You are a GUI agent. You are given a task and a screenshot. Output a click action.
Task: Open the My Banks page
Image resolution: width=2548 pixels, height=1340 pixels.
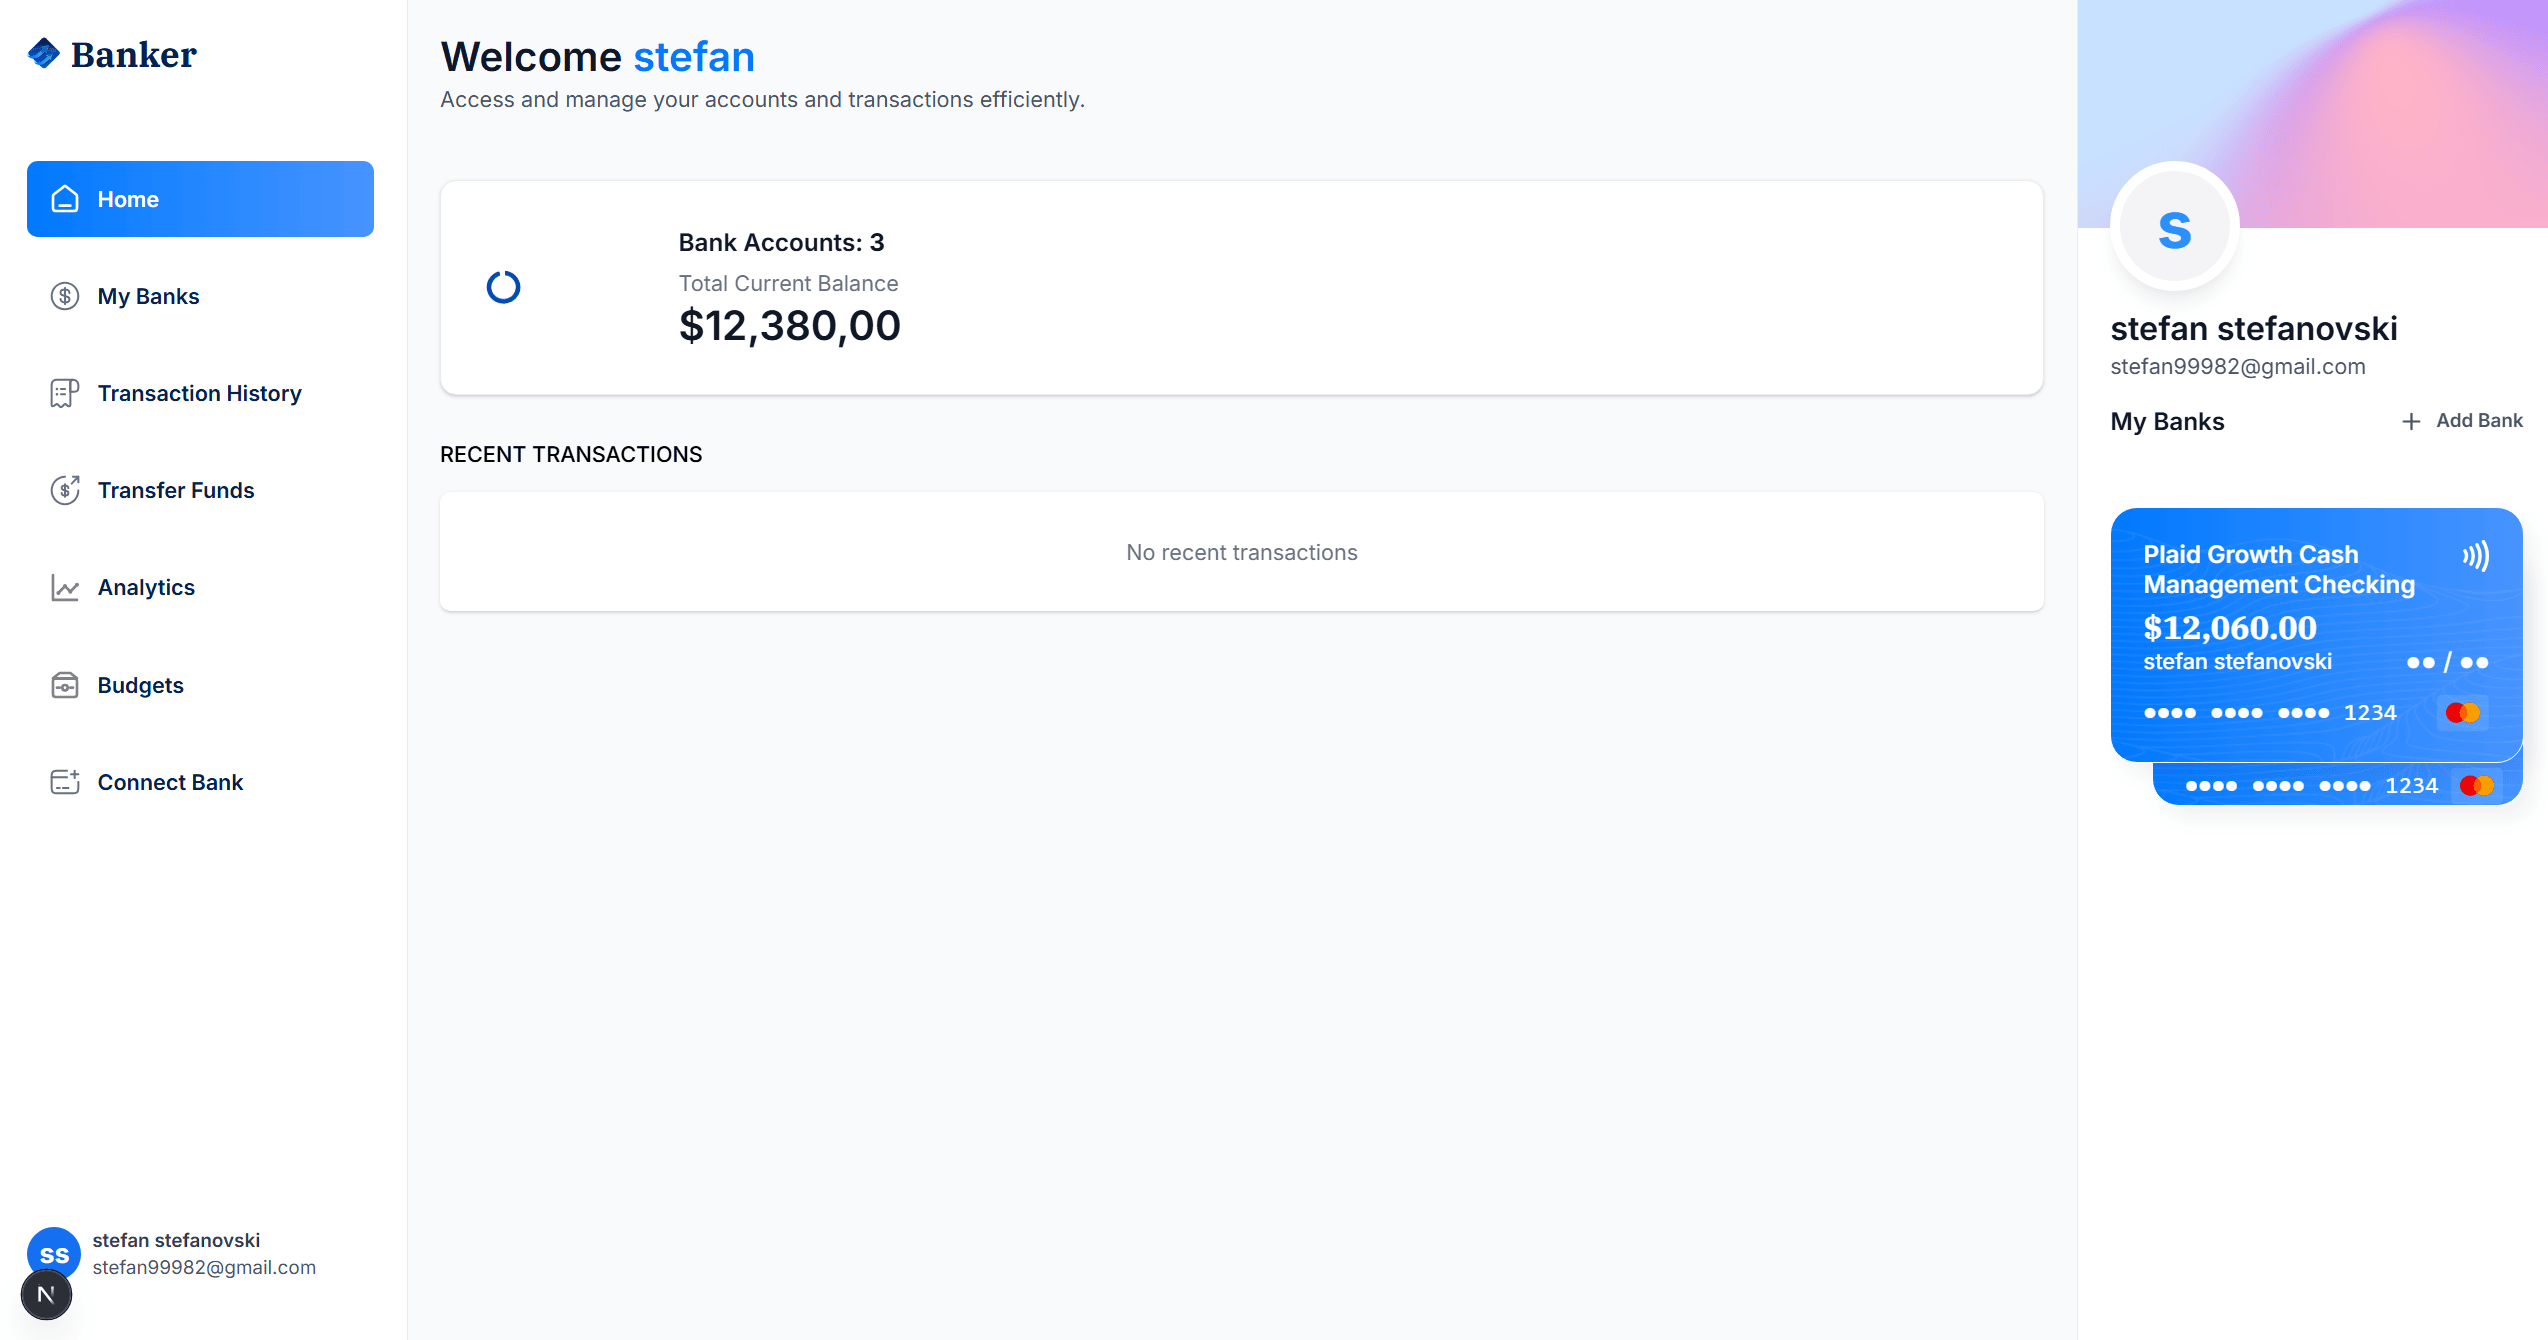click(x=148, y=296)
